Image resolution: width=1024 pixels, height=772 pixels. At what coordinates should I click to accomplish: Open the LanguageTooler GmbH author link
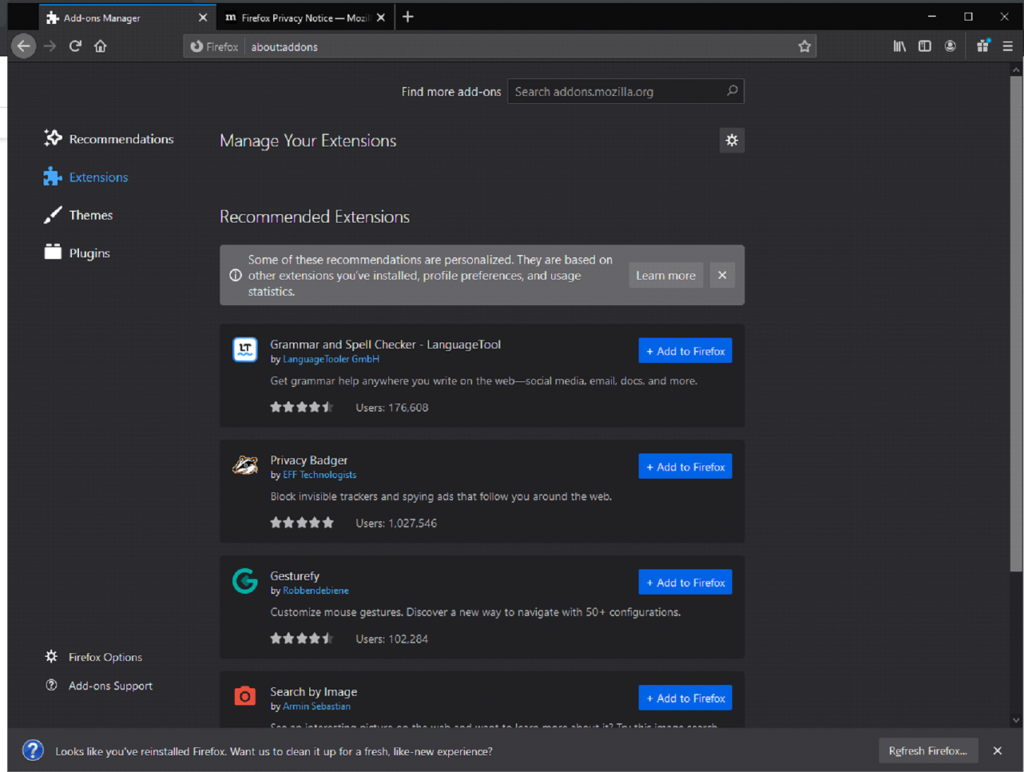(x=331, y=359)
